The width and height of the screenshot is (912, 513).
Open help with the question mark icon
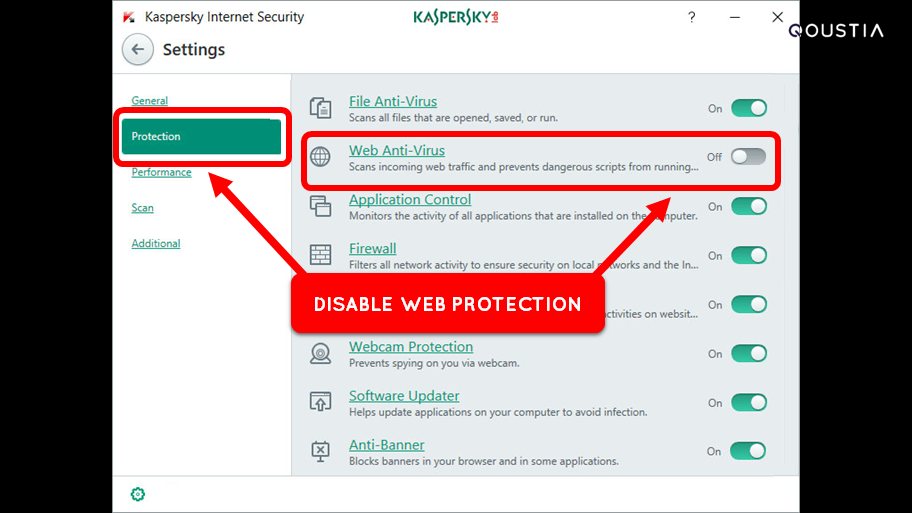click(692, 17)
